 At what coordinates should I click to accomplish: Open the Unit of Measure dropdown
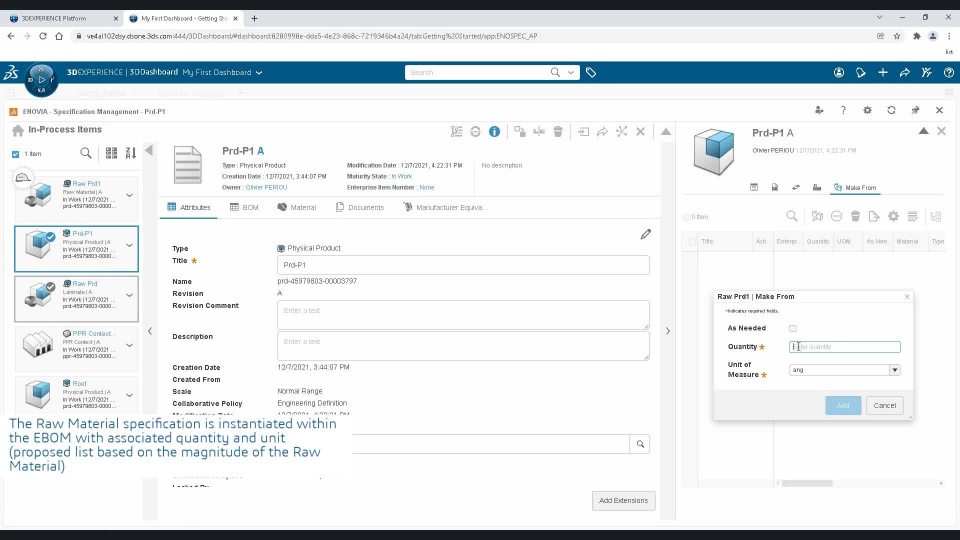coord(894,370)
